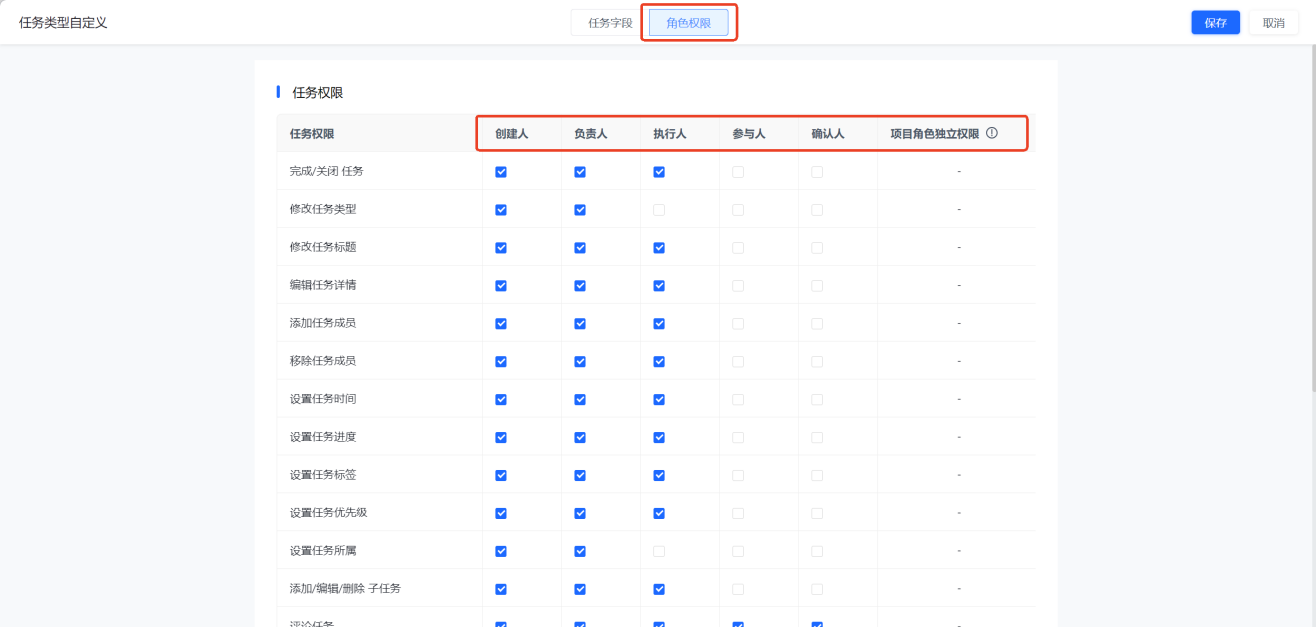
Task: Uncheck 执行人 for 设置任务标签
Action: coord(659,475)
